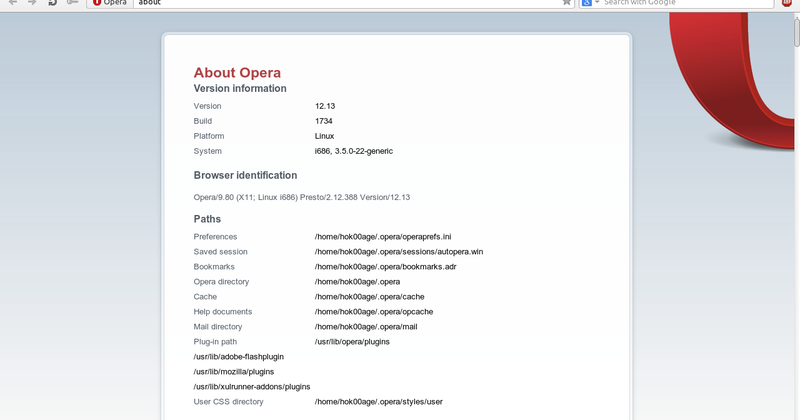
Task: Click the 'System' label
Action: (208, 151)
